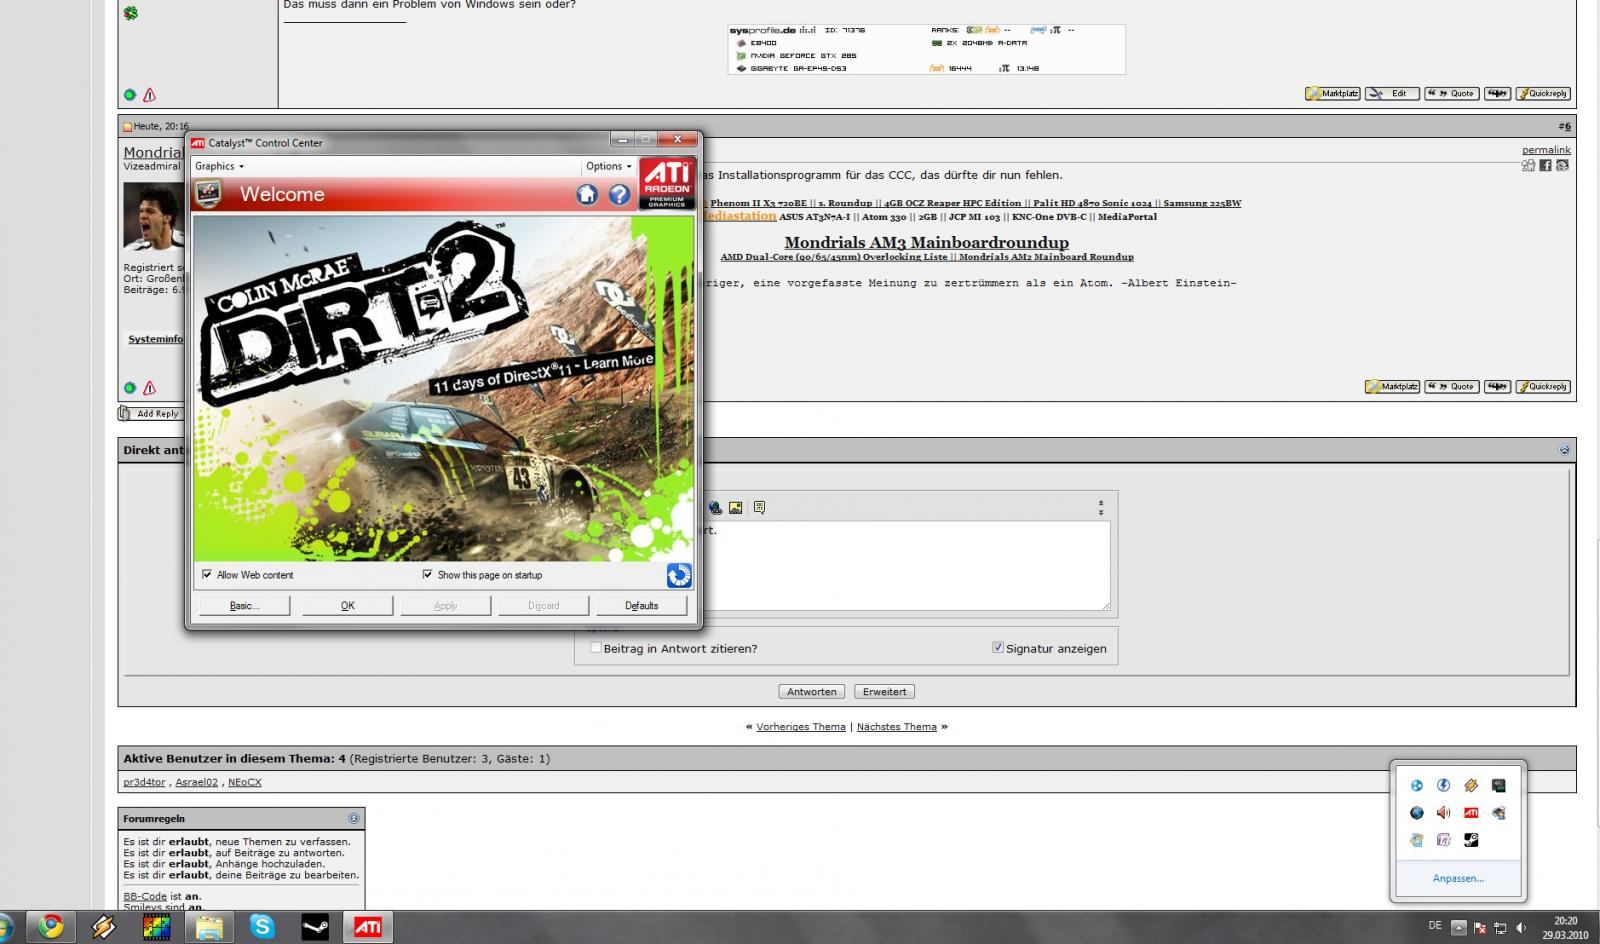Click the permalink link of post #6
The height and width of the screenshot is (944, 1600).
click(1546, 150)
